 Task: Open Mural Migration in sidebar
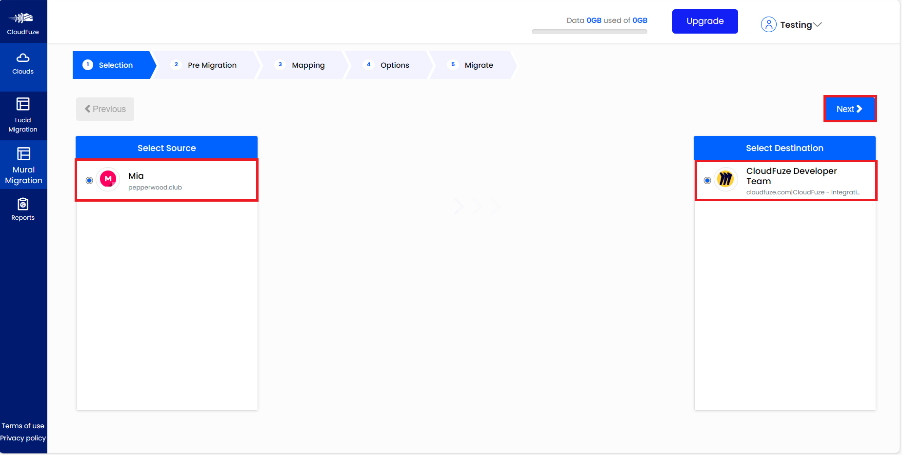[x=23, y=165]
